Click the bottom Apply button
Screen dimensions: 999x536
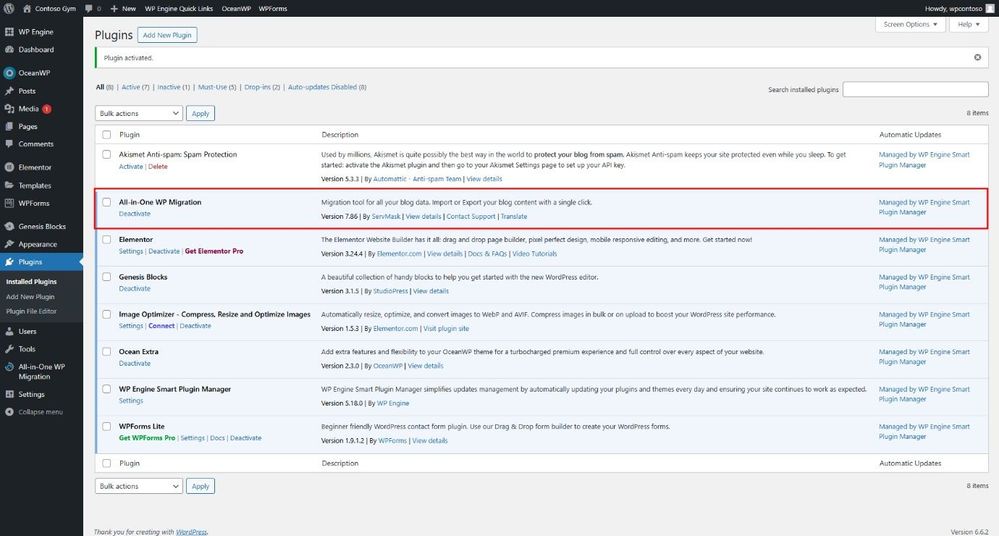(201, 486)
